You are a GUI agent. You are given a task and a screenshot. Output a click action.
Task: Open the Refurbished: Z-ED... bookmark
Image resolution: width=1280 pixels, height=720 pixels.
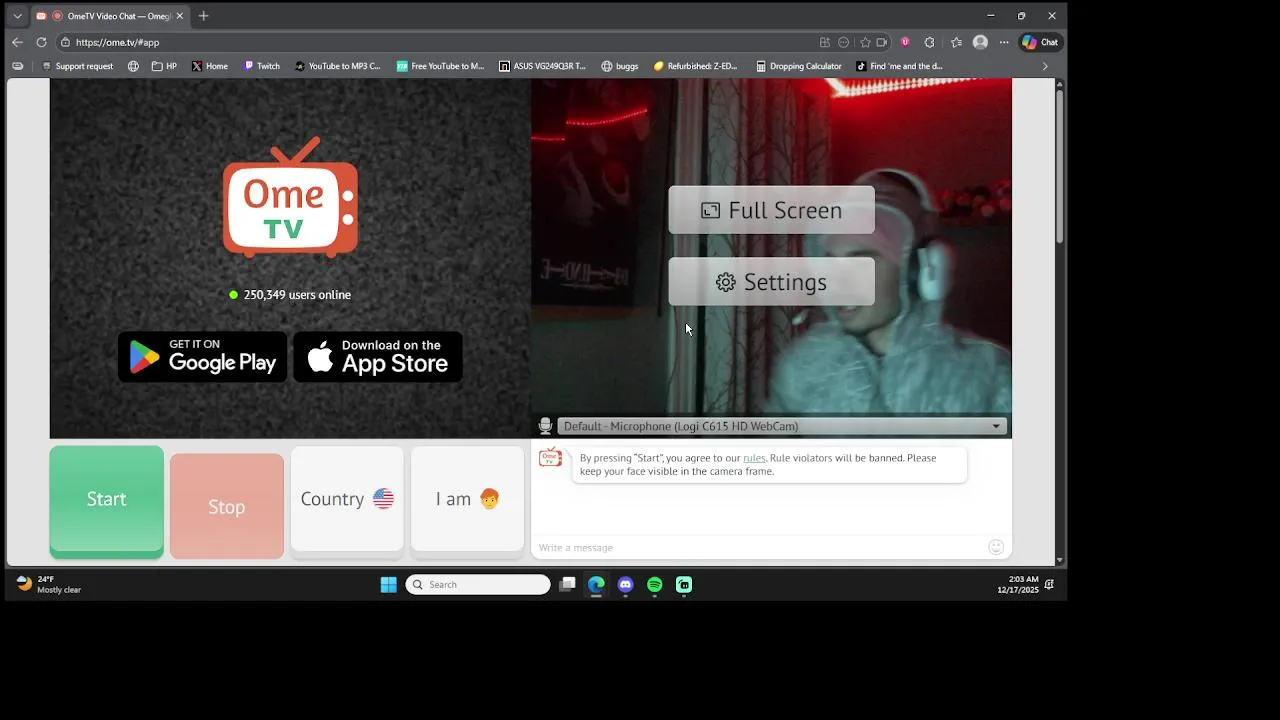(696, 66)
